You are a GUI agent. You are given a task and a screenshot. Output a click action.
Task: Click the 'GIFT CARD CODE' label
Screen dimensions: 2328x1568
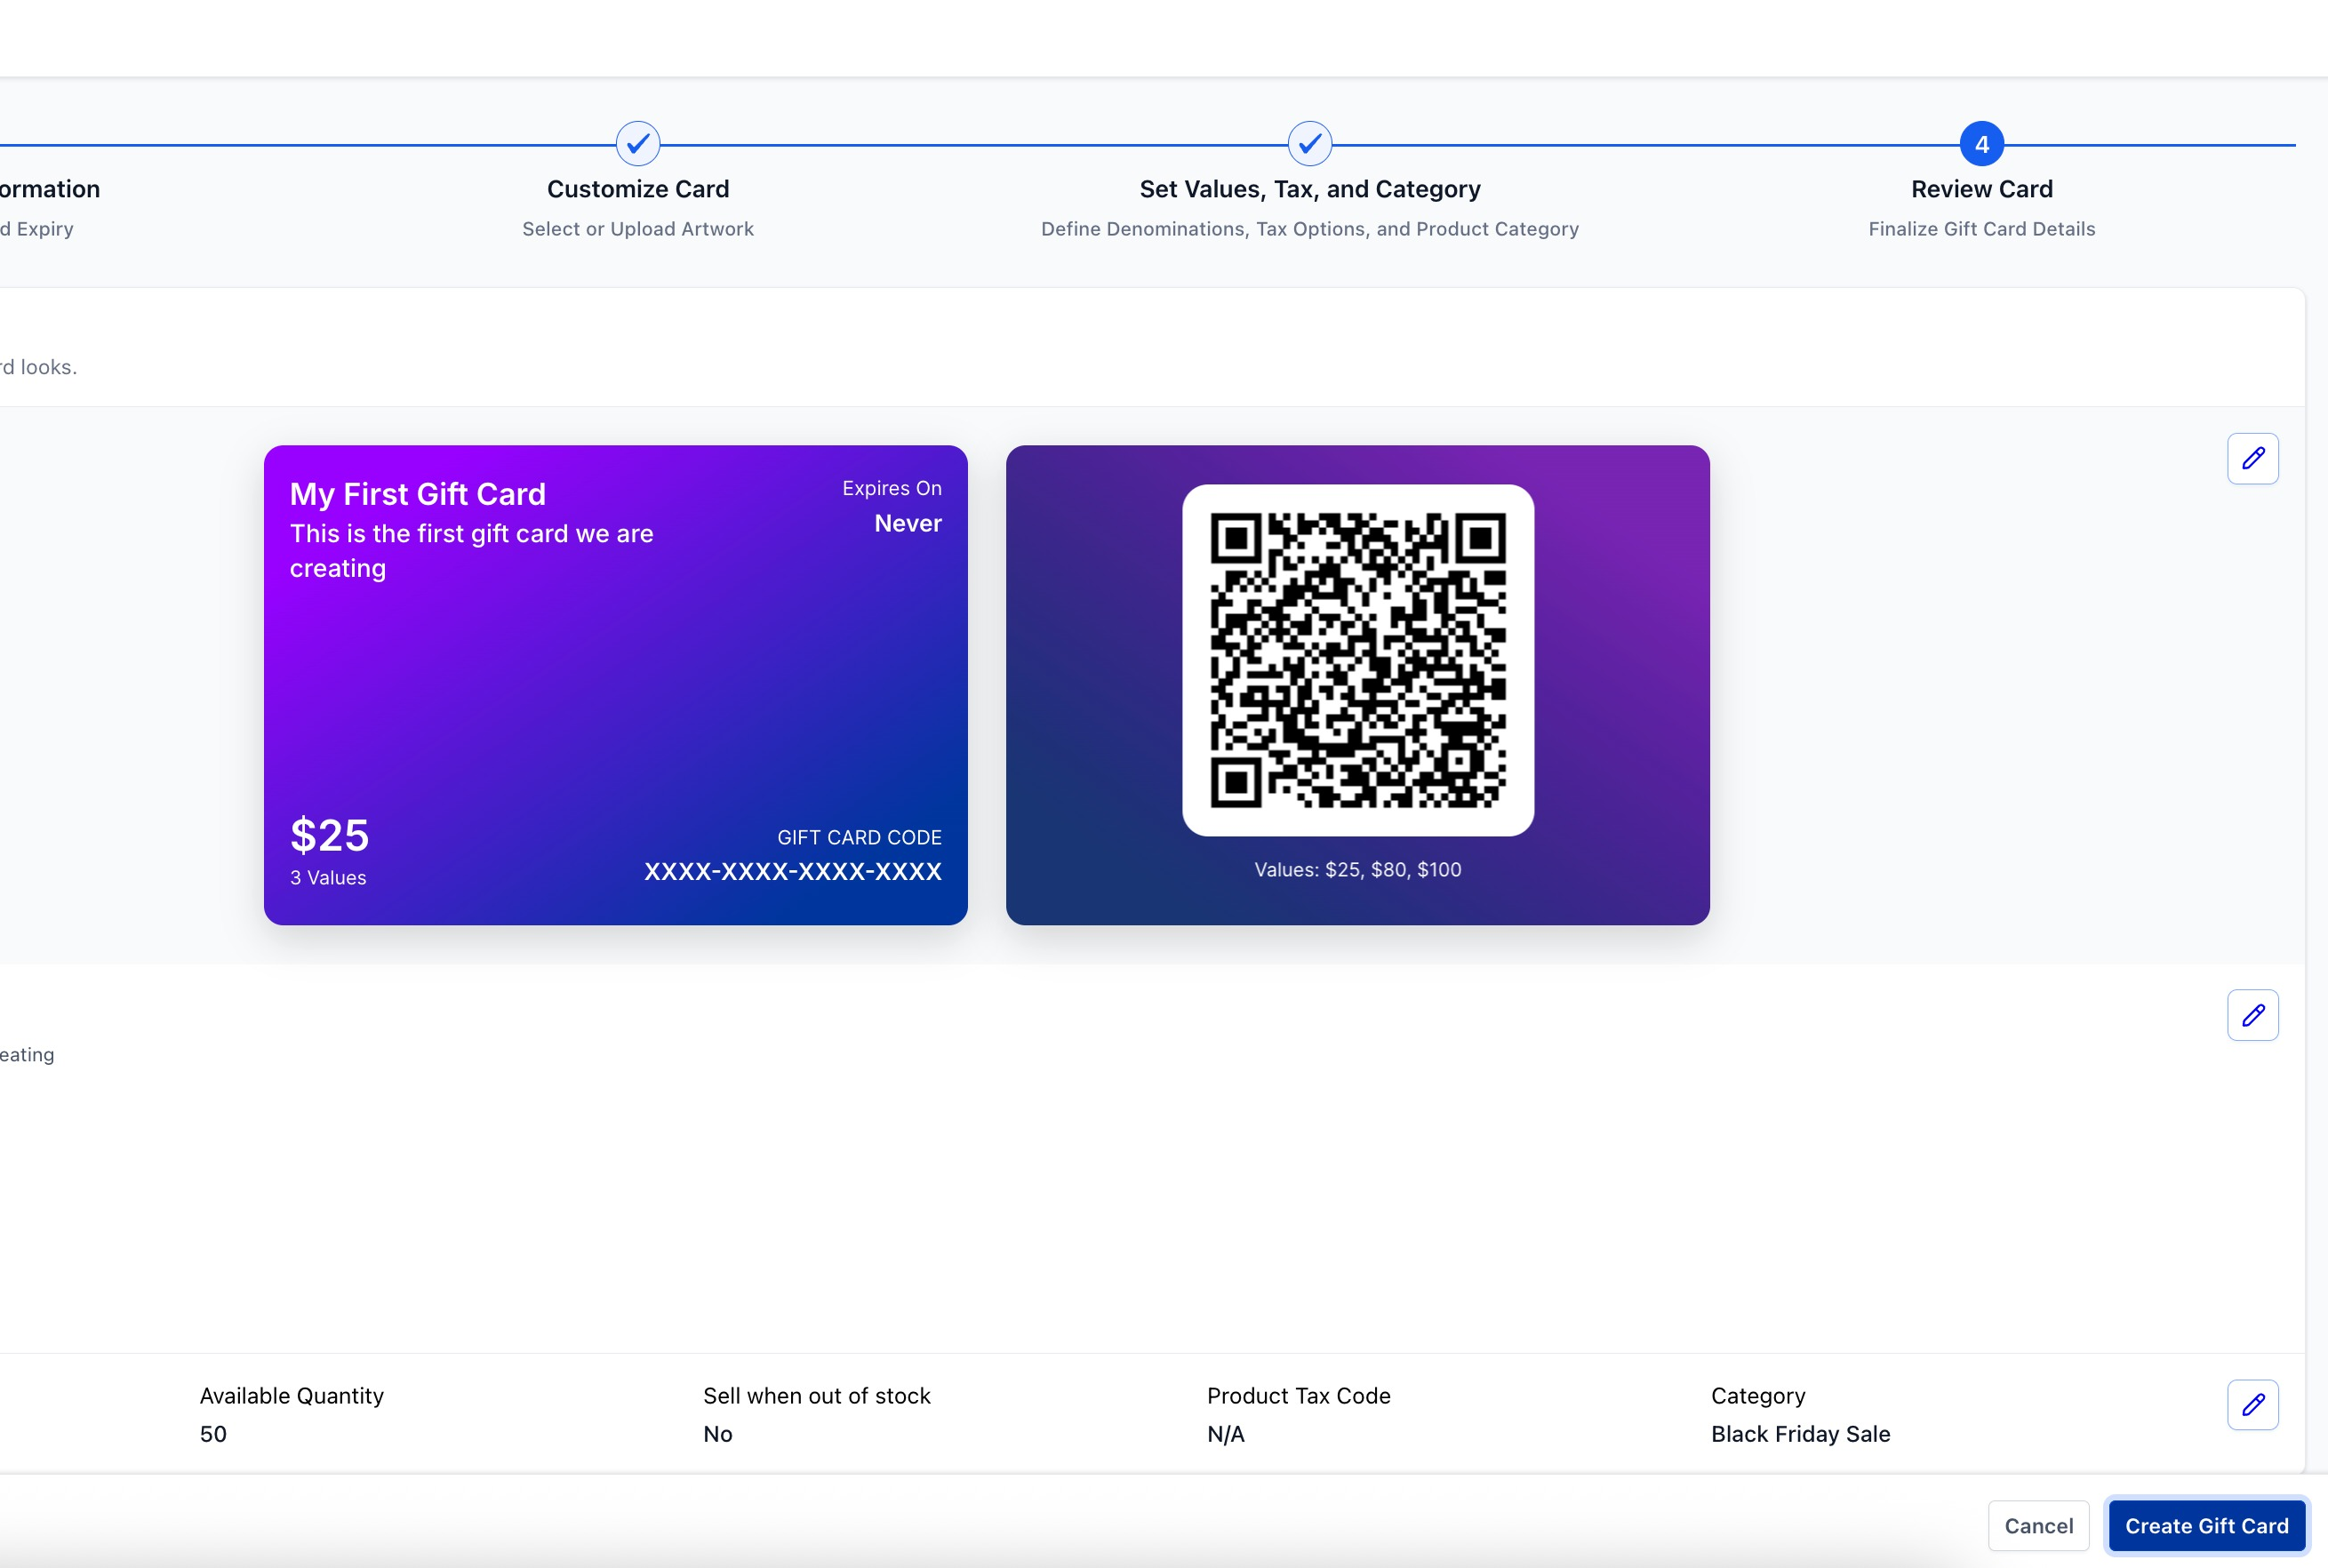[x=859, y=837]
